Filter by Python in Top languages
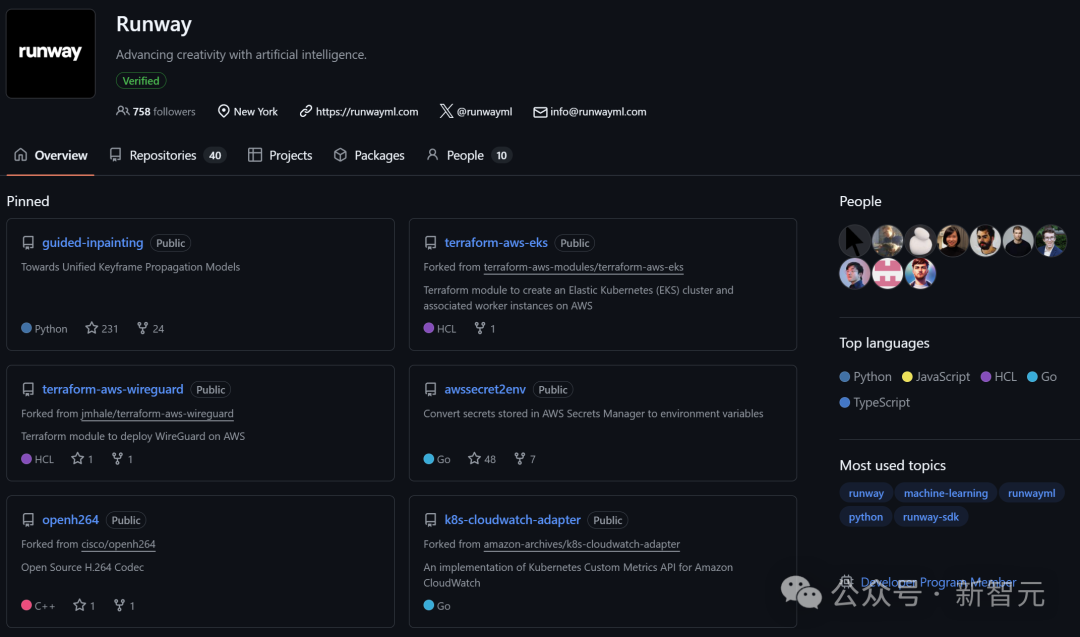This screenshot has width=1080, height=637. point(866,377)
